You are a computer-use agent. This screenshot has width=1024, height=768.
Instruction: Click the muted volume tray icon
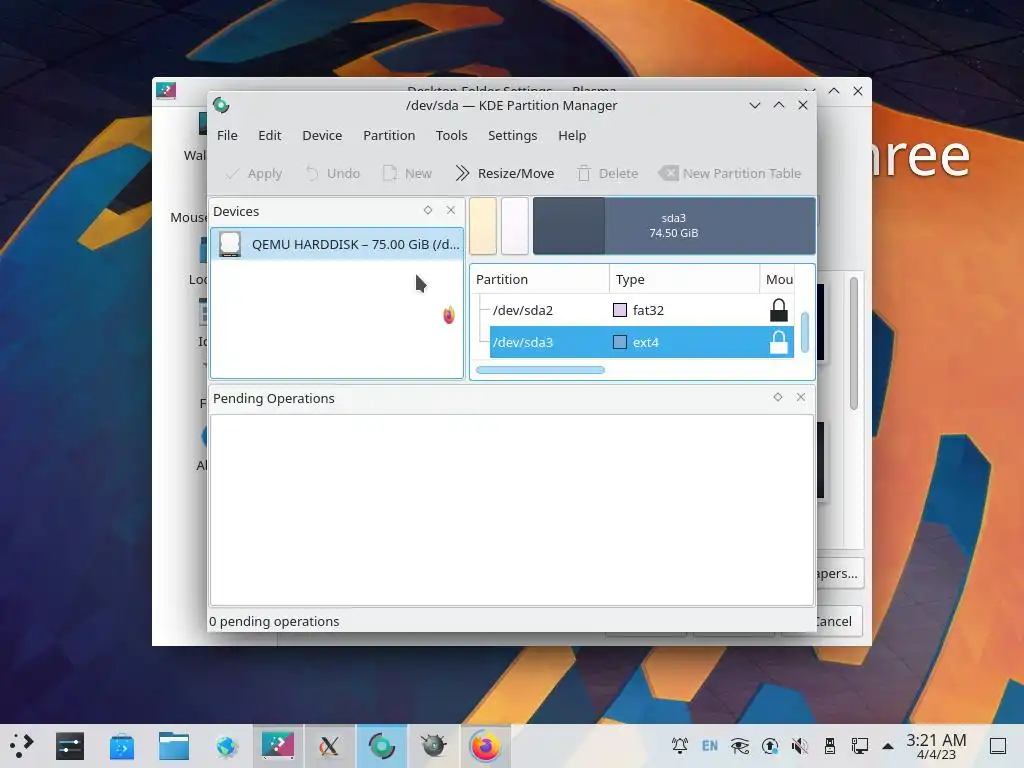coord(799,745)
